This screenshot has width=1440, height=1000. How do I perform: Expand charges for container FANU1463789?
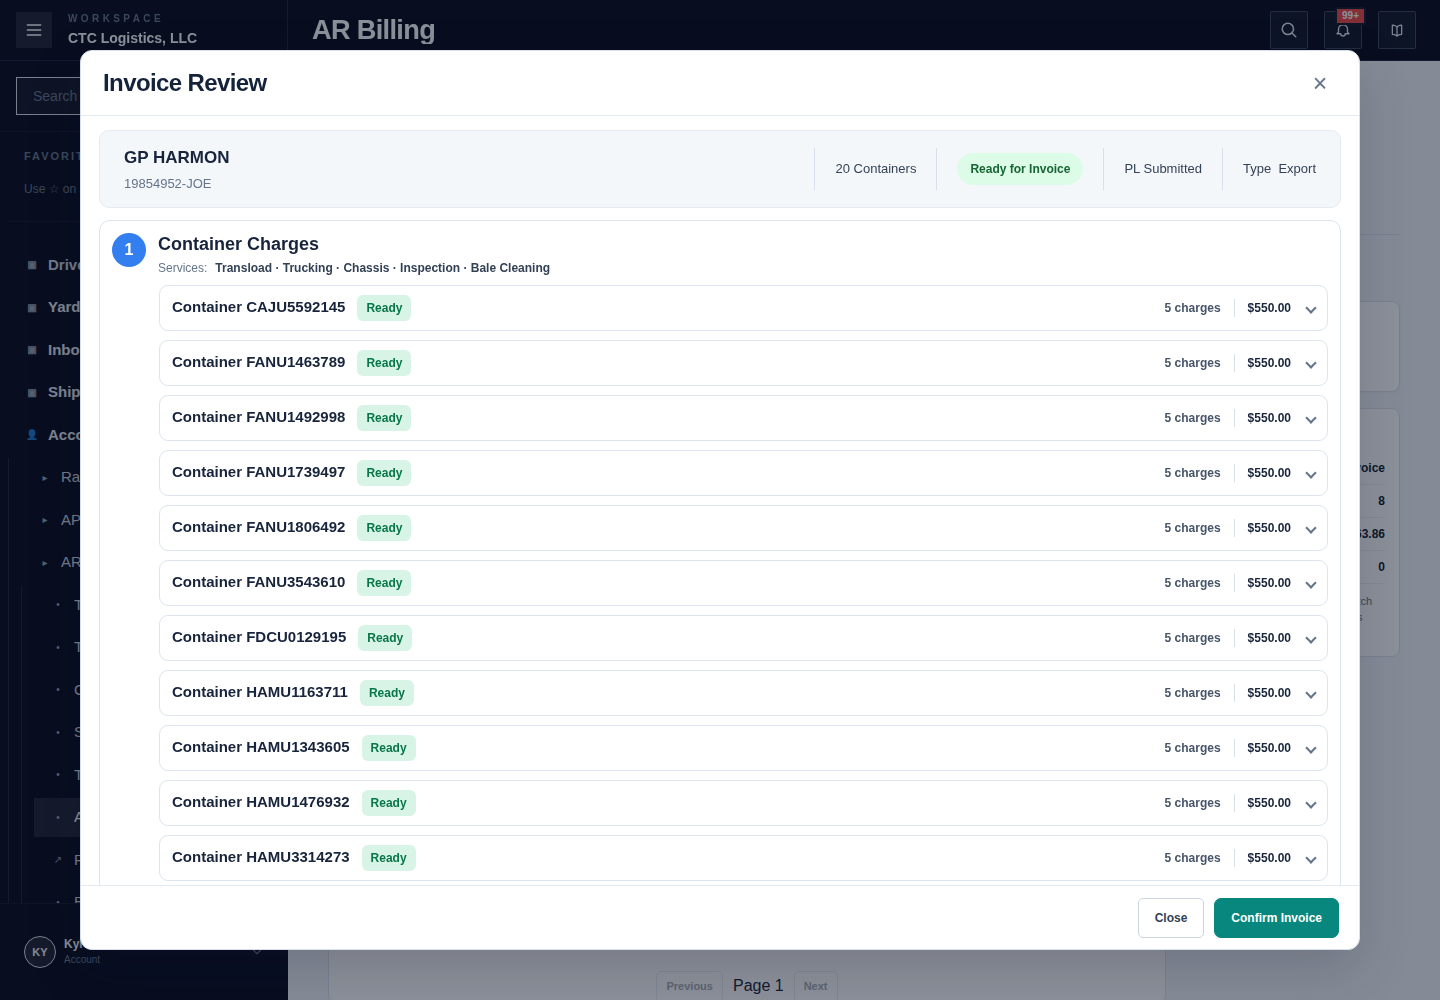click(x=1311, y=364)
